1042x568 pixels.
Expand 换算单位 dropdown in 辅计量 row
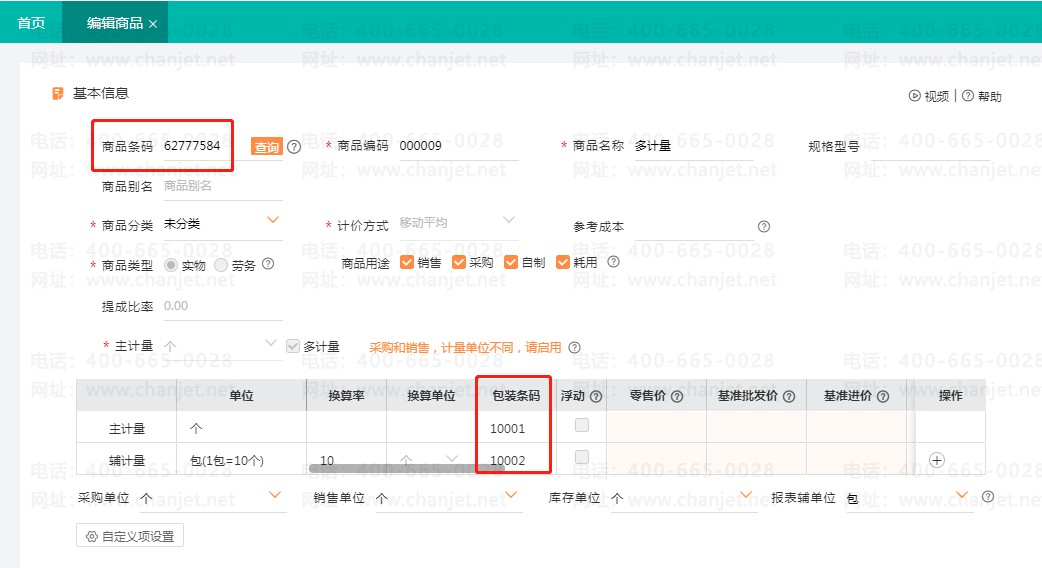coord(452,458)
